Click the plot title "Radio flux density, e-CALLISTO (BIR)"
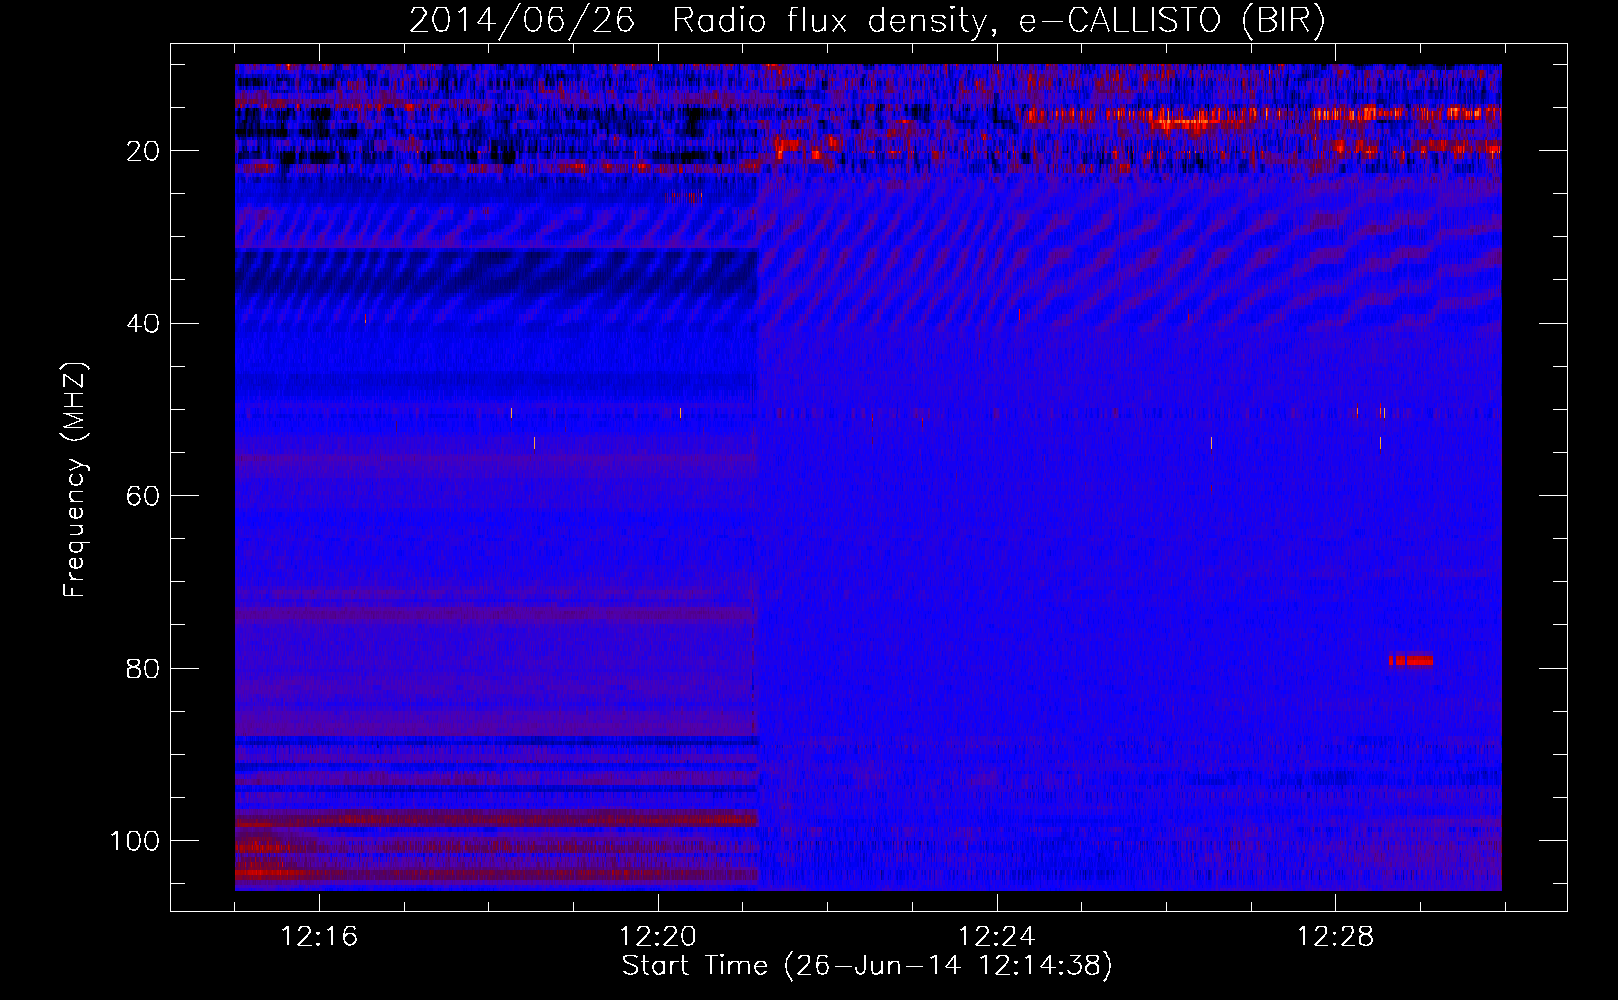Image resolution: width=1618 pixels, height=1000 pixels. coord(998,21)
